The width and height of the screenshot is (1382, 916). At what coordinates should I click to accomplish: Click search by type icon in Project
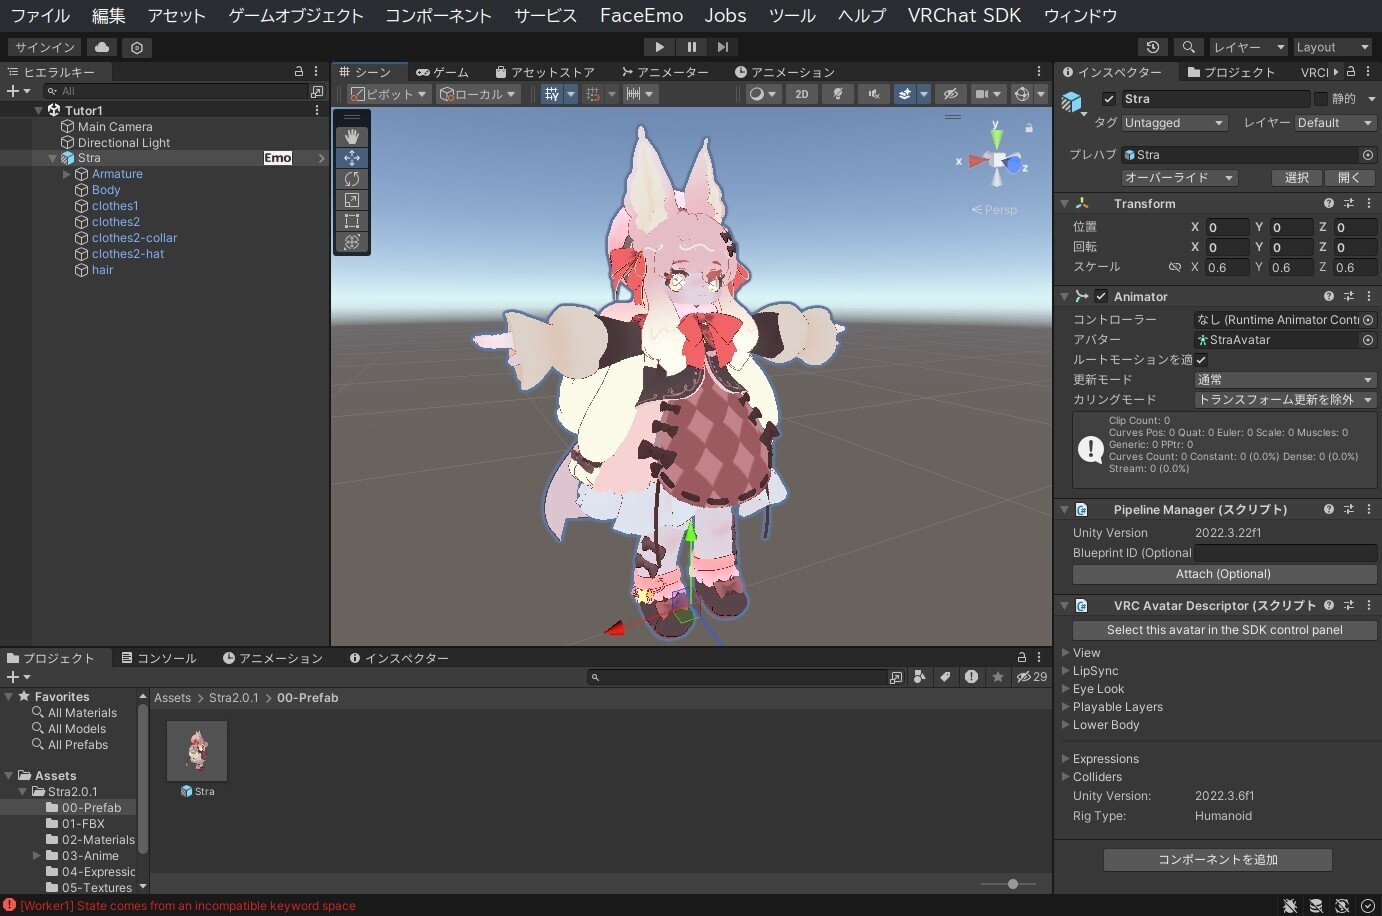[x=919, y=677]
